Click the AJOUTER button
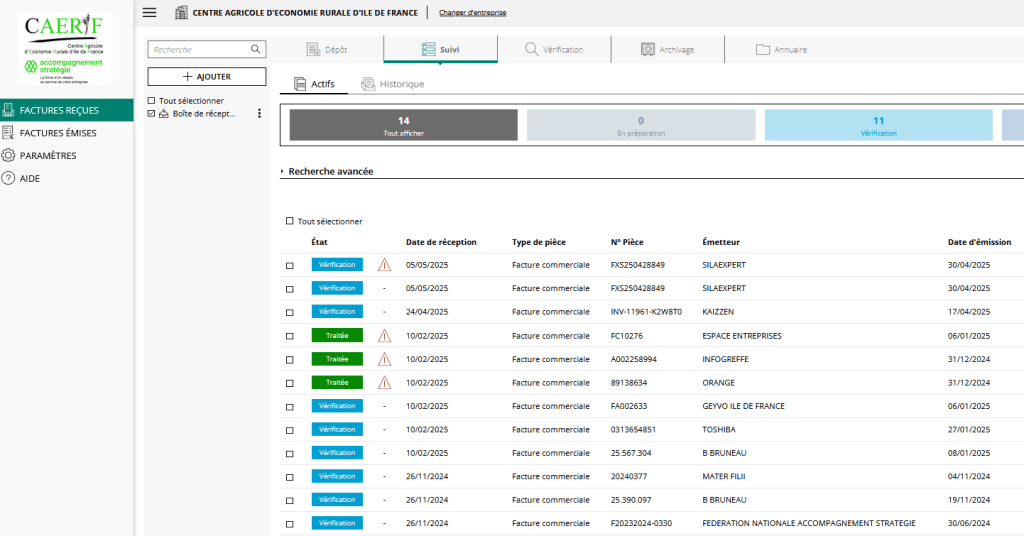This screenshot has height=536, width=1024. [206, 76]
